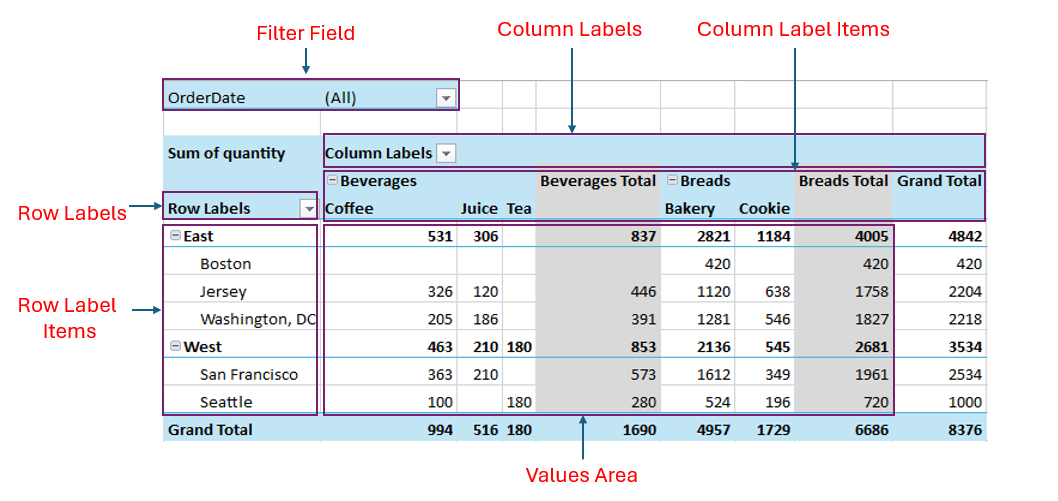Screen dimensions: 1058x501
Task: Collapse the Beverages column group
Action: (x=332, y=181)
